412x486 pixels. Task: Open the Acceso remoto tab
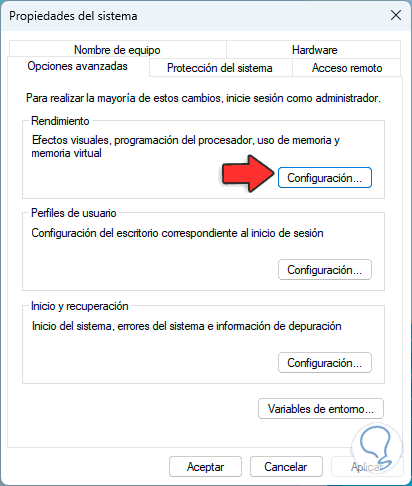tap(347, 68)
